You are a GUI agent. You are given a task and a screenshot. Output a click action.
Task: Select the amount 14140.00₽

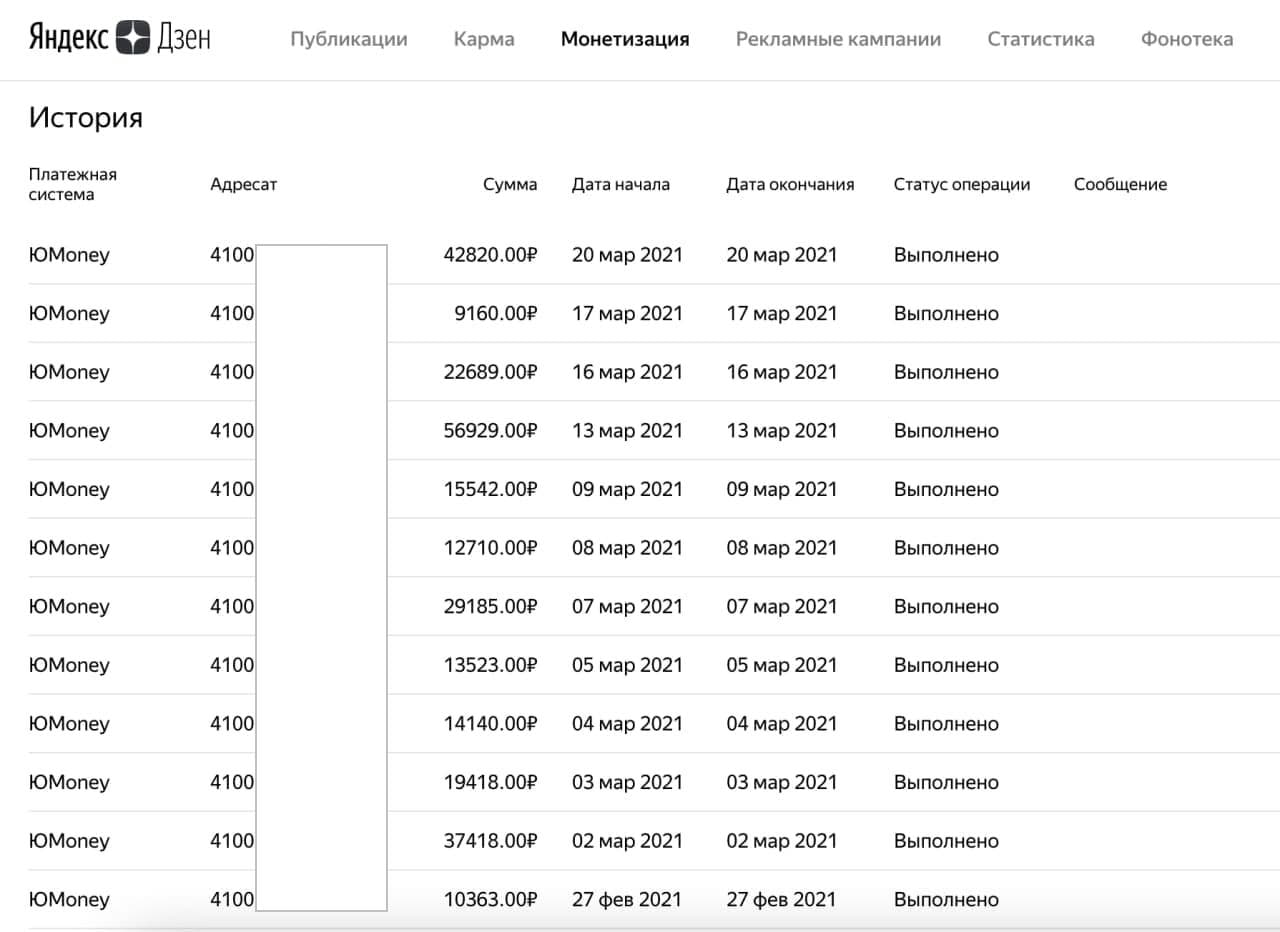tap(490, 724)
